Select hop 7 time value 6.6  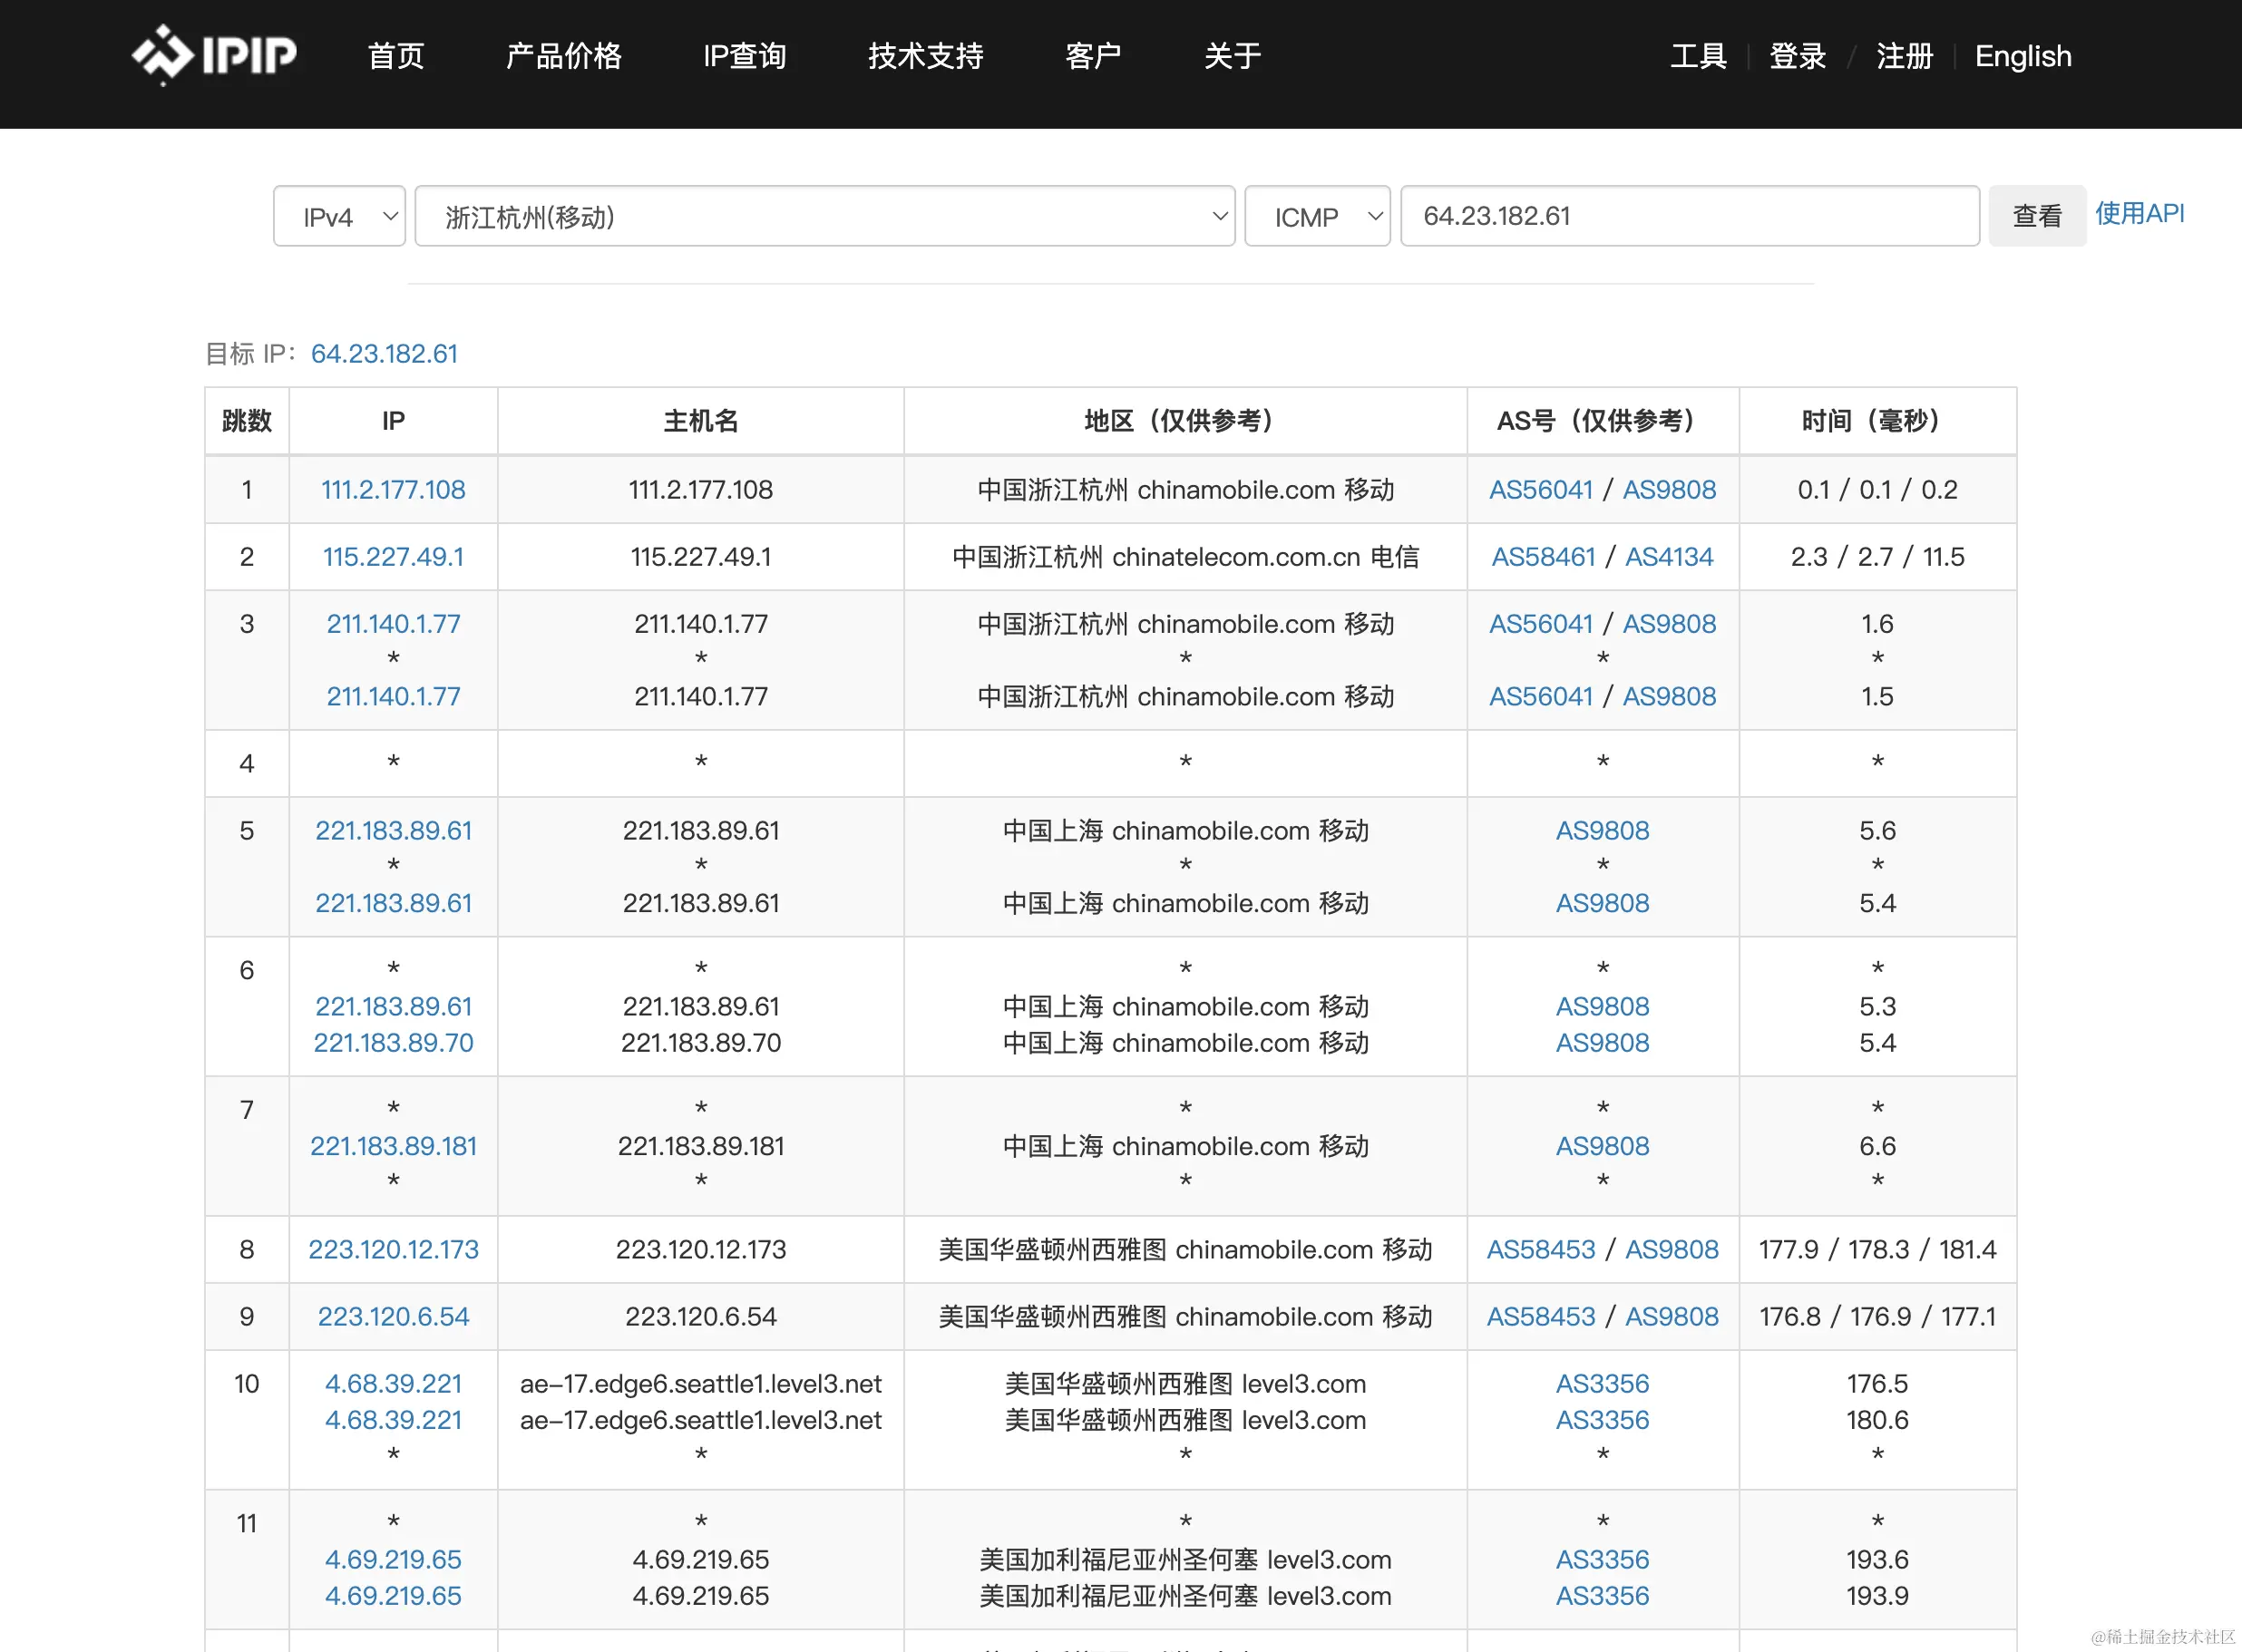click(x=1877, y=1146)
